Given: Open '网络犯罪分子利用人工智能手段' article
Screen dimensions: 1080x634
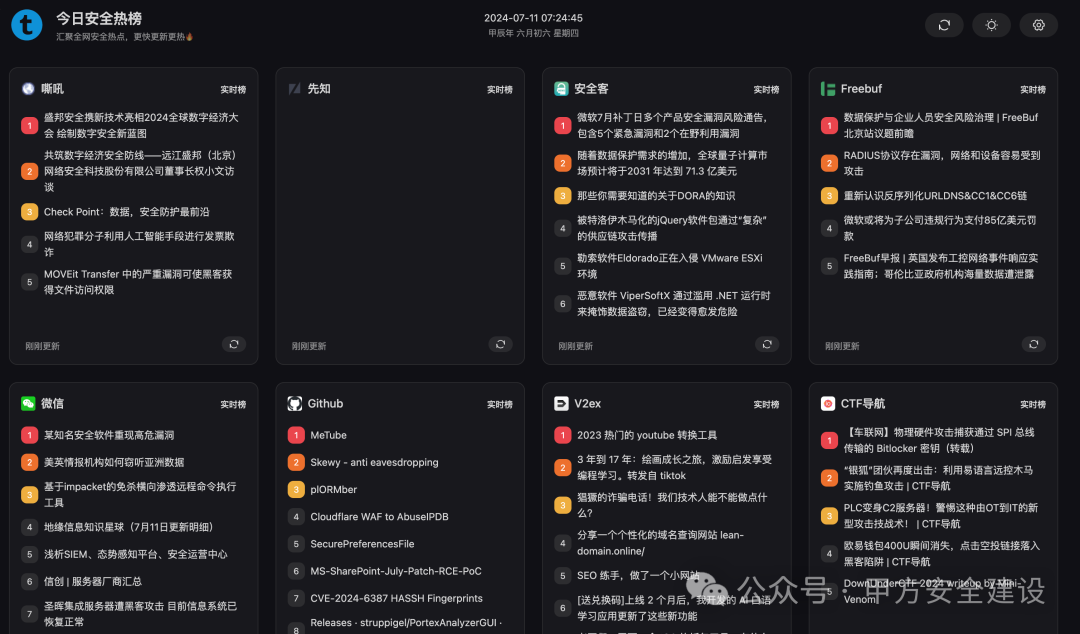Looking at the screenshot, I should (139, 244).
